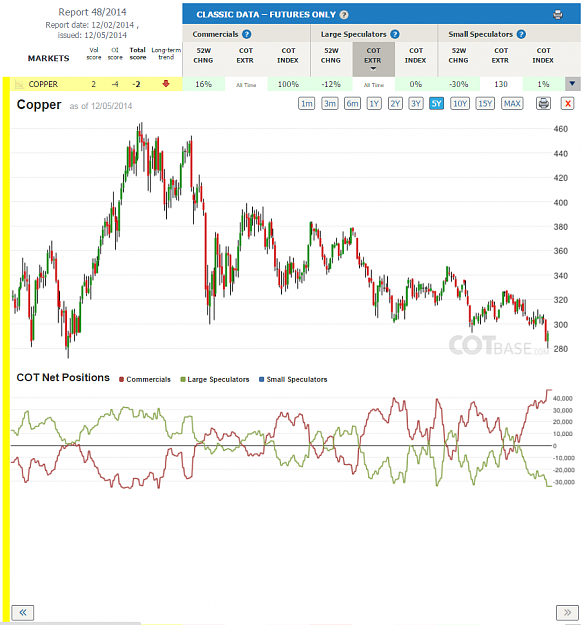Click the Commercials 16% cell
Screen dimensions: 582x625
pyautogui.click(x=204, y=84)
